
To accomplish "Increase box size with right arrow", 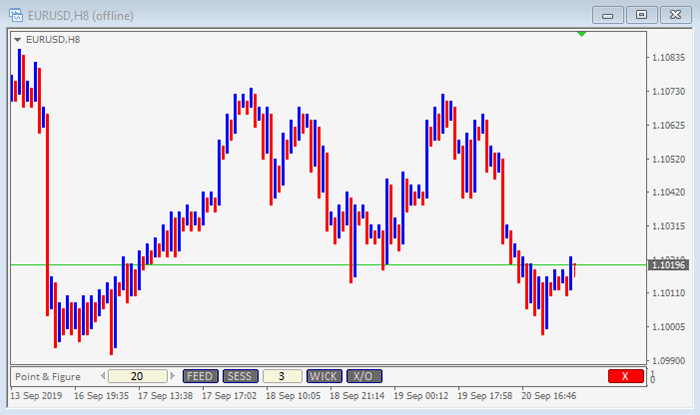I will [x=172, y=376].
